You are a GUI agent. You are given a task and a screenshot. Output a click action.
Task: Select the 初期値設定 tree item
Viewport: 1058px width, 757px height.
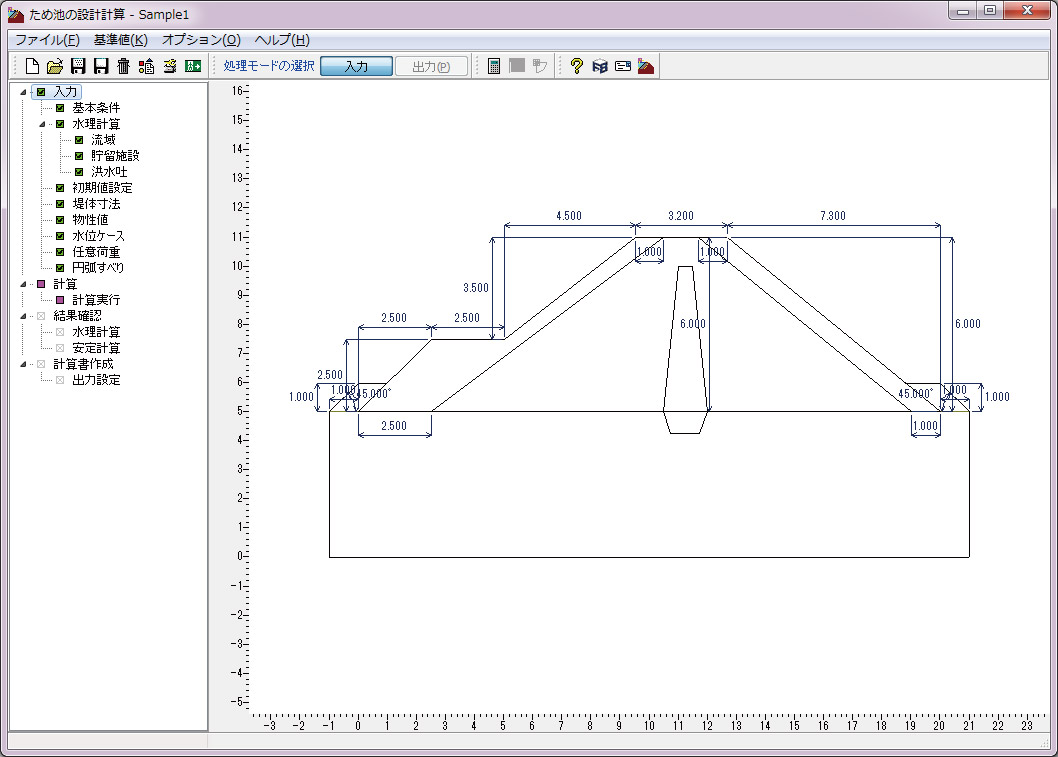(102, 188)
